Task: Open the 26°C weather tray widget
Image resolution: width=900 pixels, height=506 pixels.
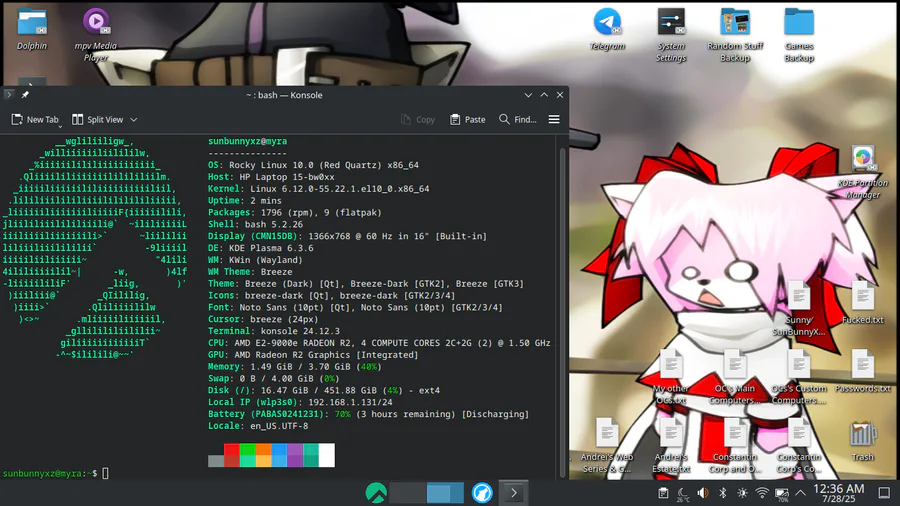Action: pyautogui.click(x=683, y=493)
